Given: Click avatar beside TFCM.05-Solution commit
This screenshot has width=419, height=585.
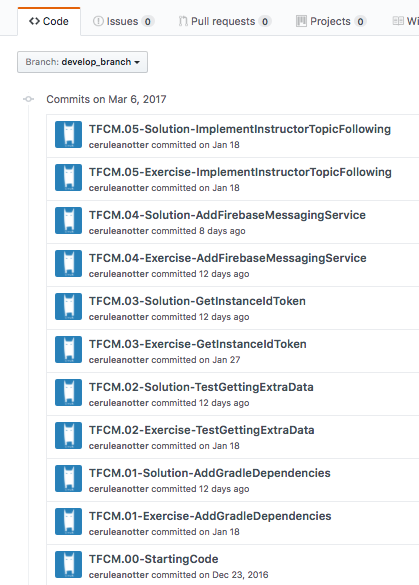Looking at the screenshot, I should click(x=69, y=135).
